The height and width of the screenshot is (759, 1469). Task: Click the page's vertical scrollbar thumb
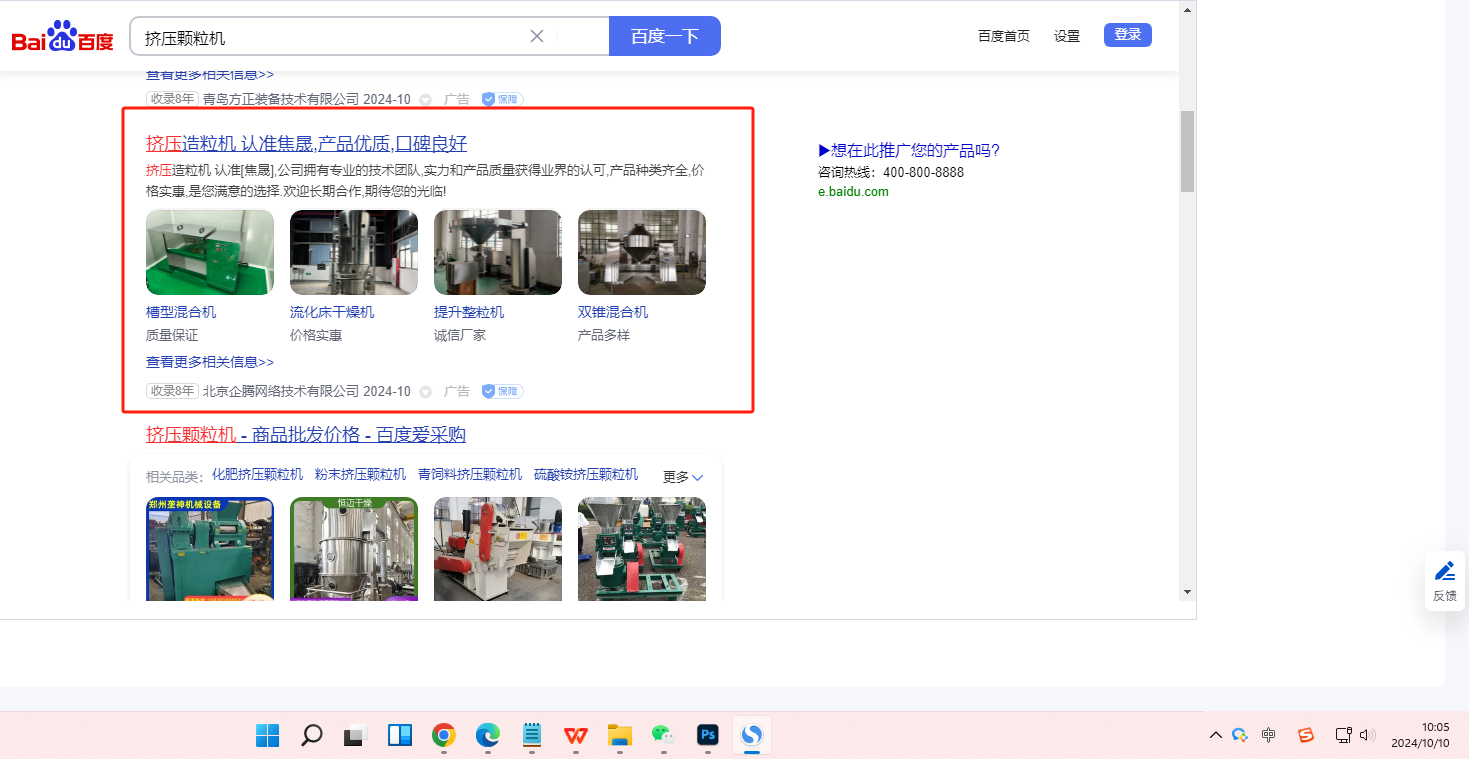tap(1187, 150)
